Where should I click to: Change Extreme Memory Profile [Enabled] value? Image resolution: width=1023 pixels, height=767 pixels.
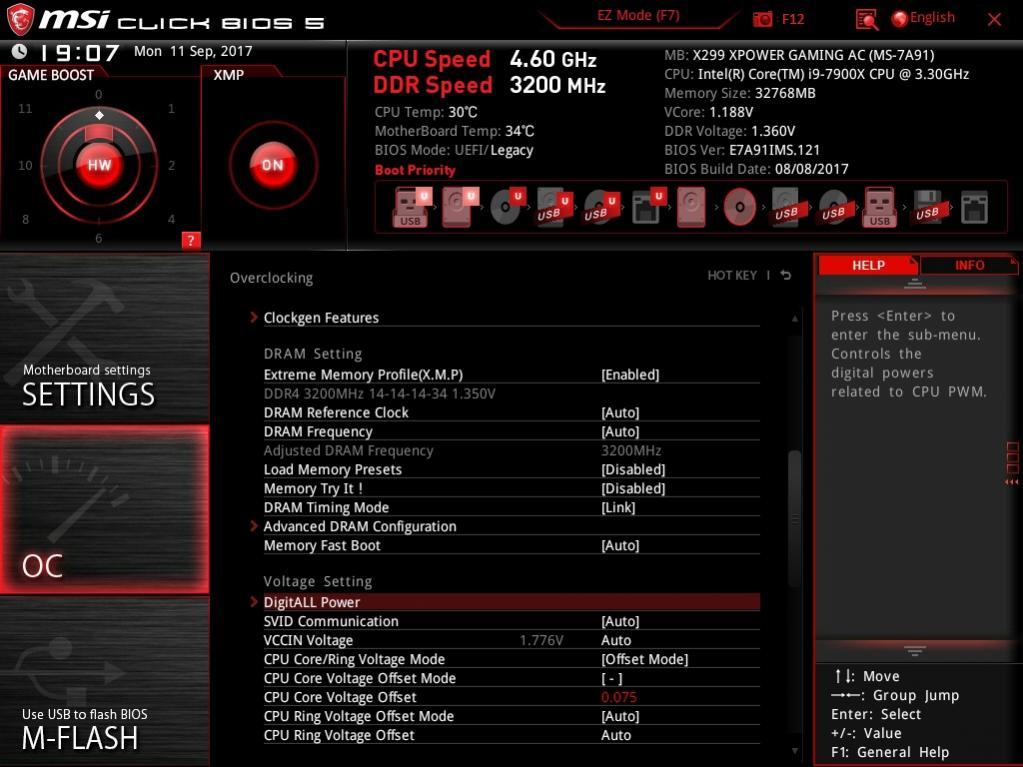pos(630,374)
